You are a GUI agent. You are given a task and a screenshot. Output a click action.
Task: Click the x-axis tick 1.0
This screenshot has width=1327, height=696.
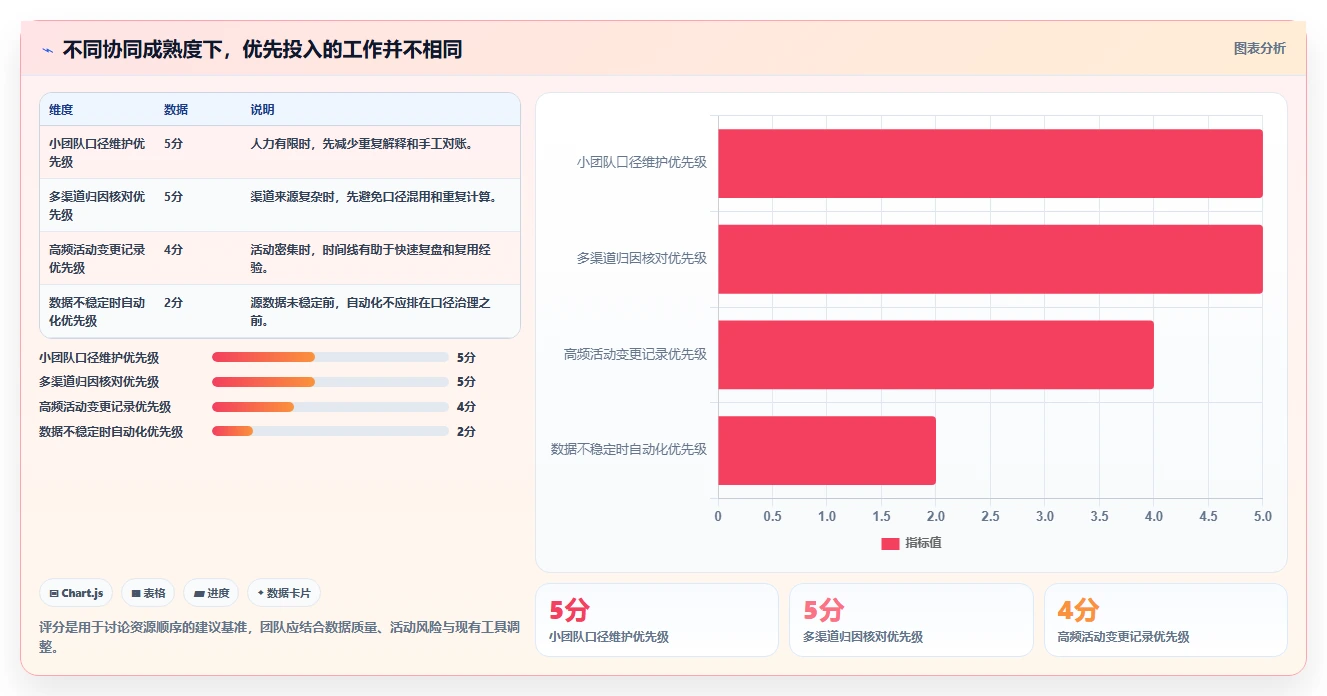coord(827,517)
